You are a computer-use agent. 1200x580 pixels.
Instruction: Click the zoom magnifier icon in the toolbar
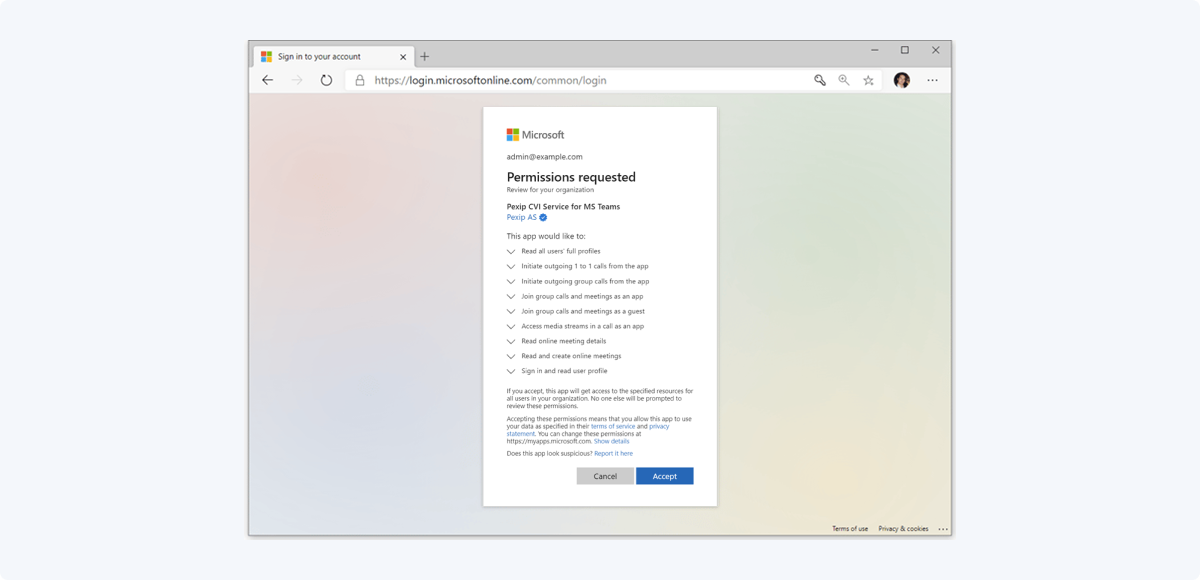pyautogui.click(x=843, y=80)
